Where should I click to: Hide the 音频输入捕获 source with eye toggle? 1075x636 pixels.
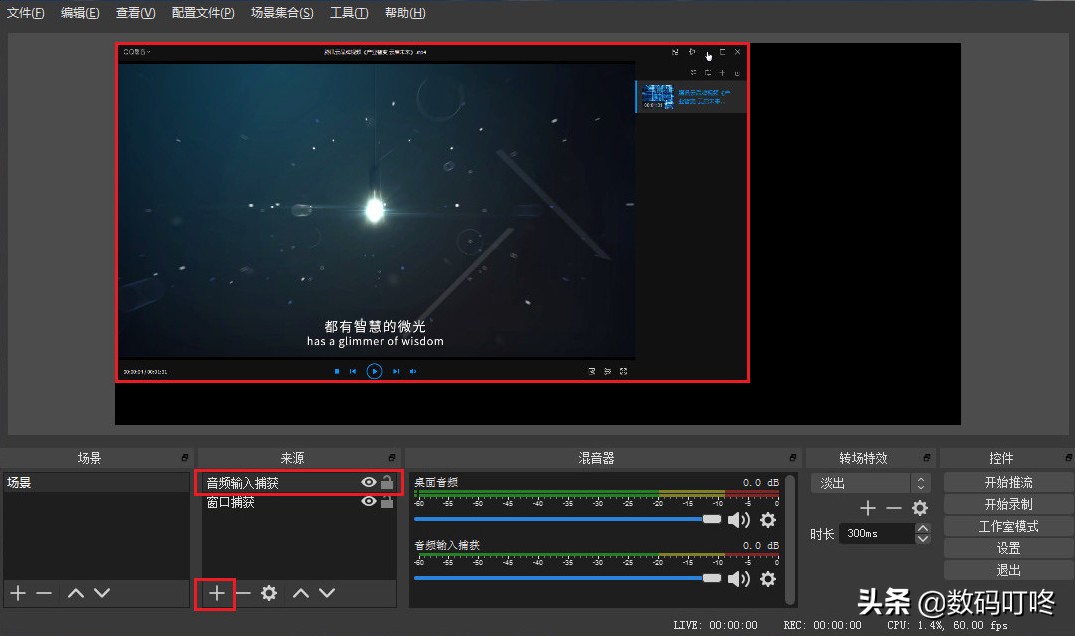pyautogui.click(x=367, y=482)
